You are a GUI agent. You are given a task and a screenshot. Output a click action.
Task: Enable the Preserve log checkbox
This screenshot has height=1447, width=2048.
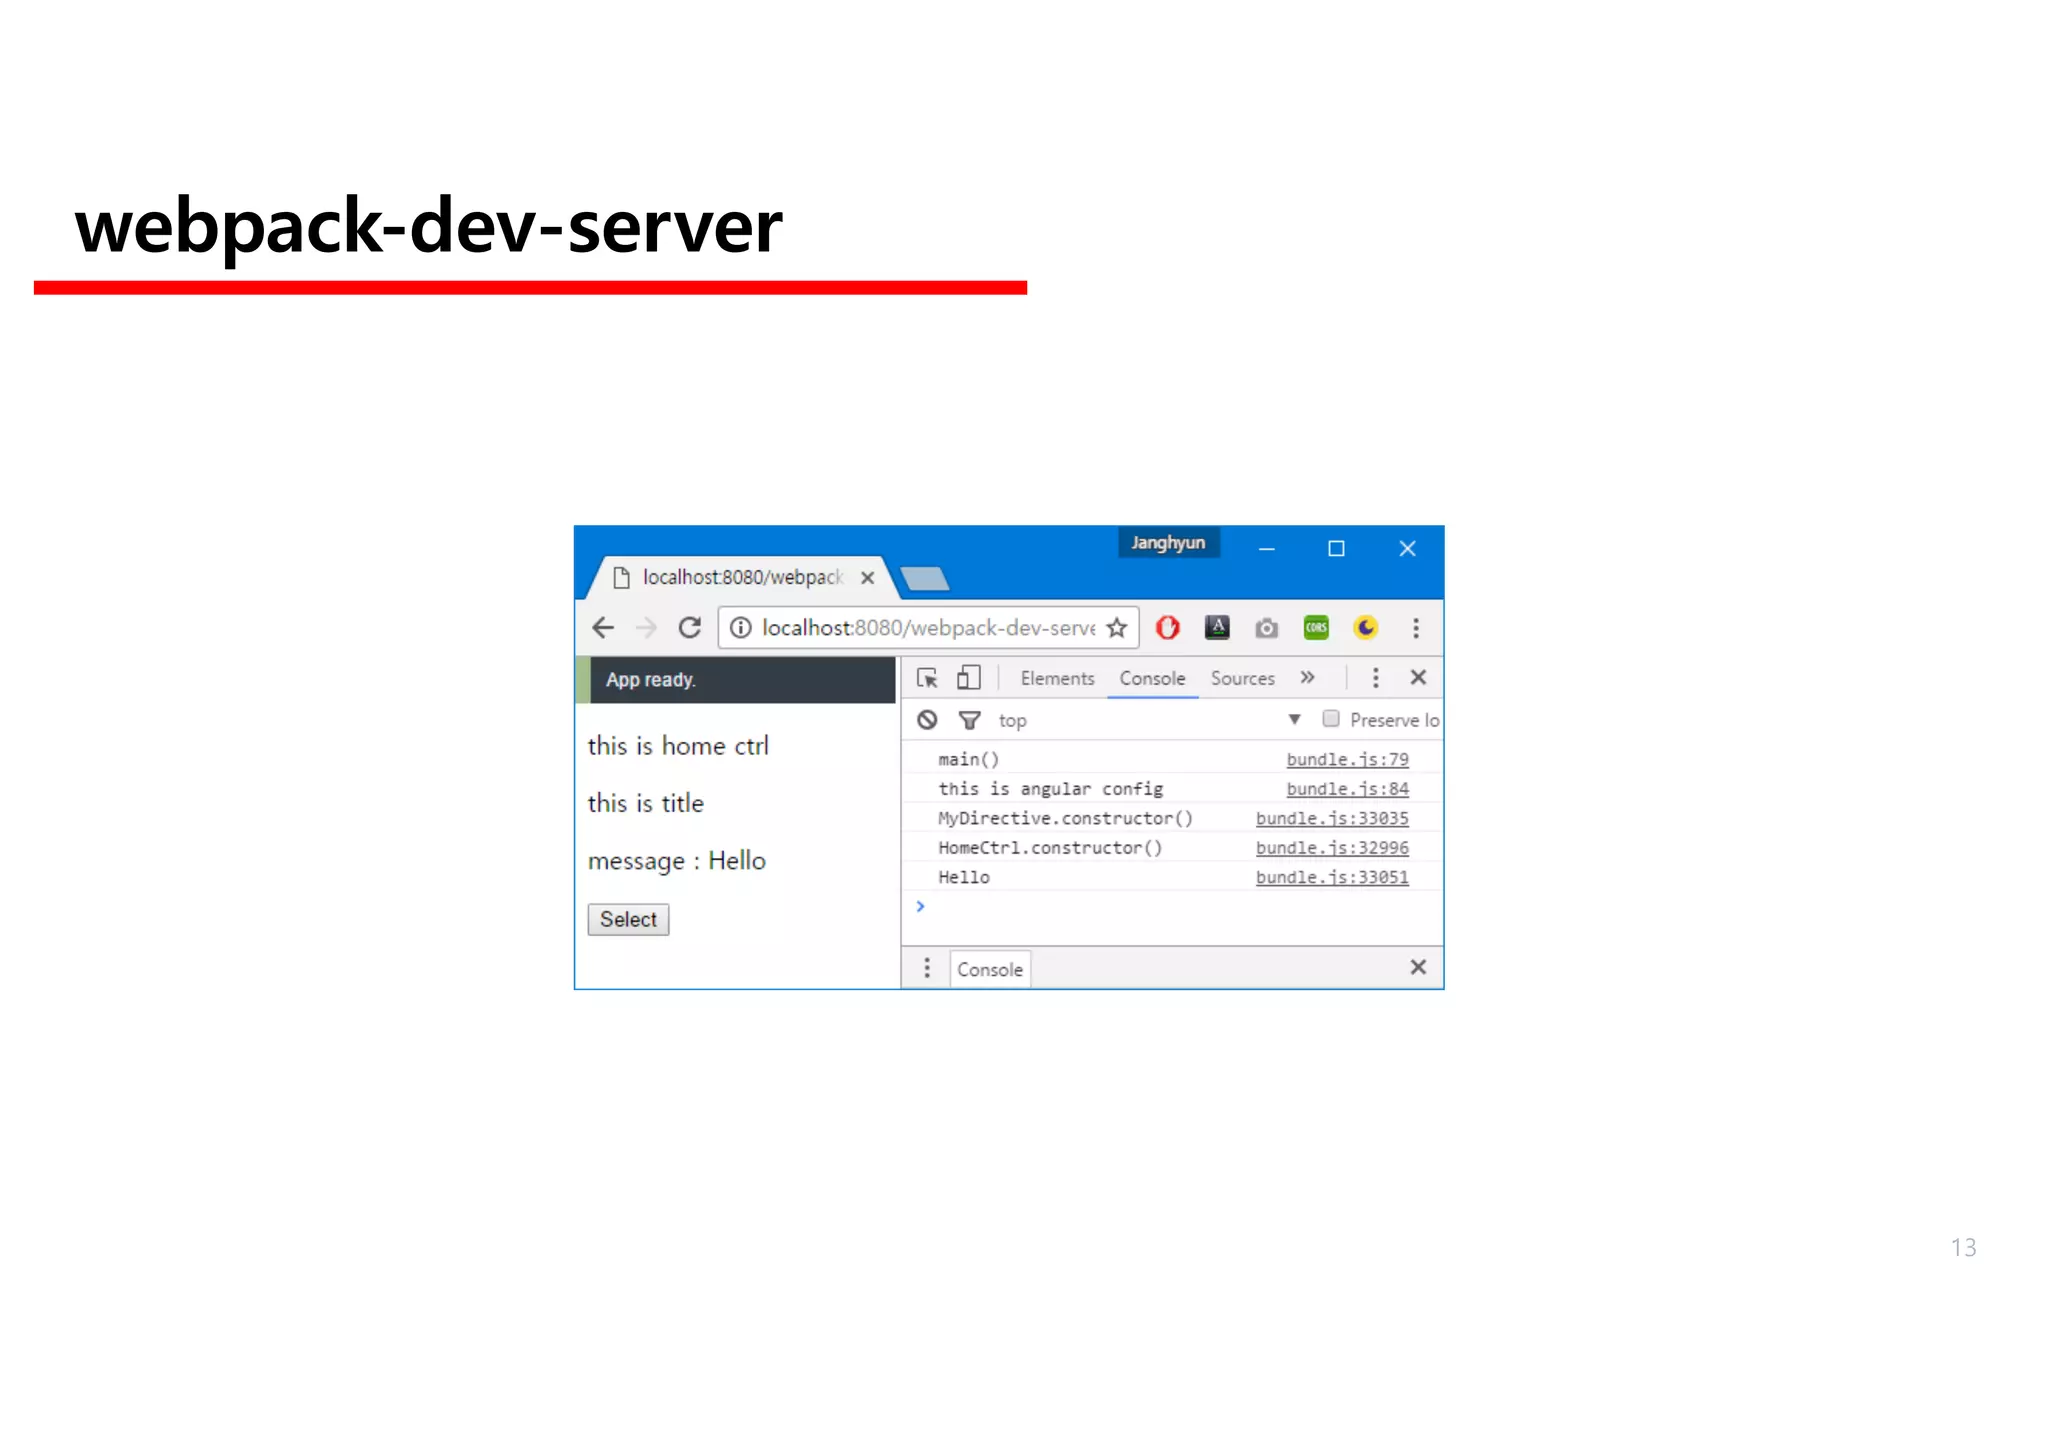point(1331,719)
